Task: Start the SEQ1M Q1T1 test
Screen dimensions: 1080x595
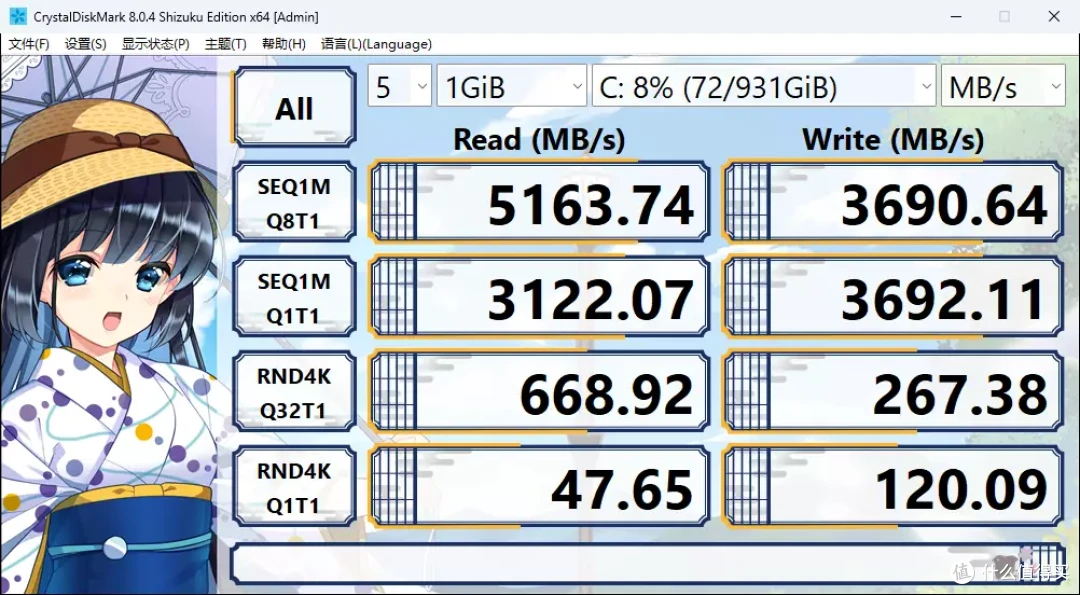Action: click(295, 297)
